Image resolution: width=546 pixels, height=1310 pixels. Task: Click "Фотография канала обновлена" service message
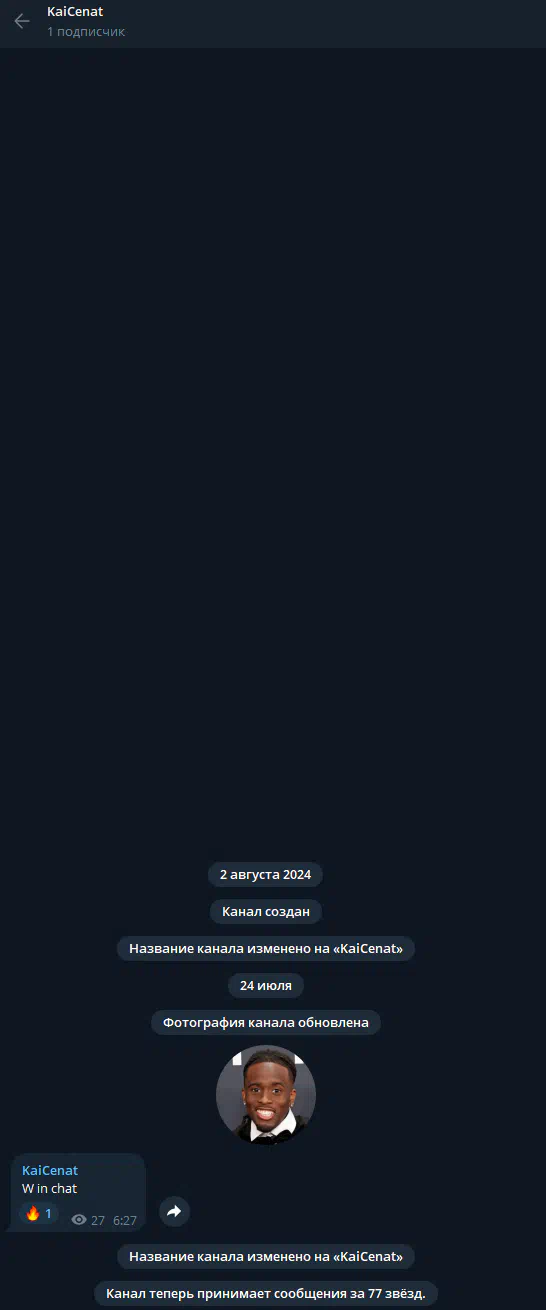[266, 1023]
